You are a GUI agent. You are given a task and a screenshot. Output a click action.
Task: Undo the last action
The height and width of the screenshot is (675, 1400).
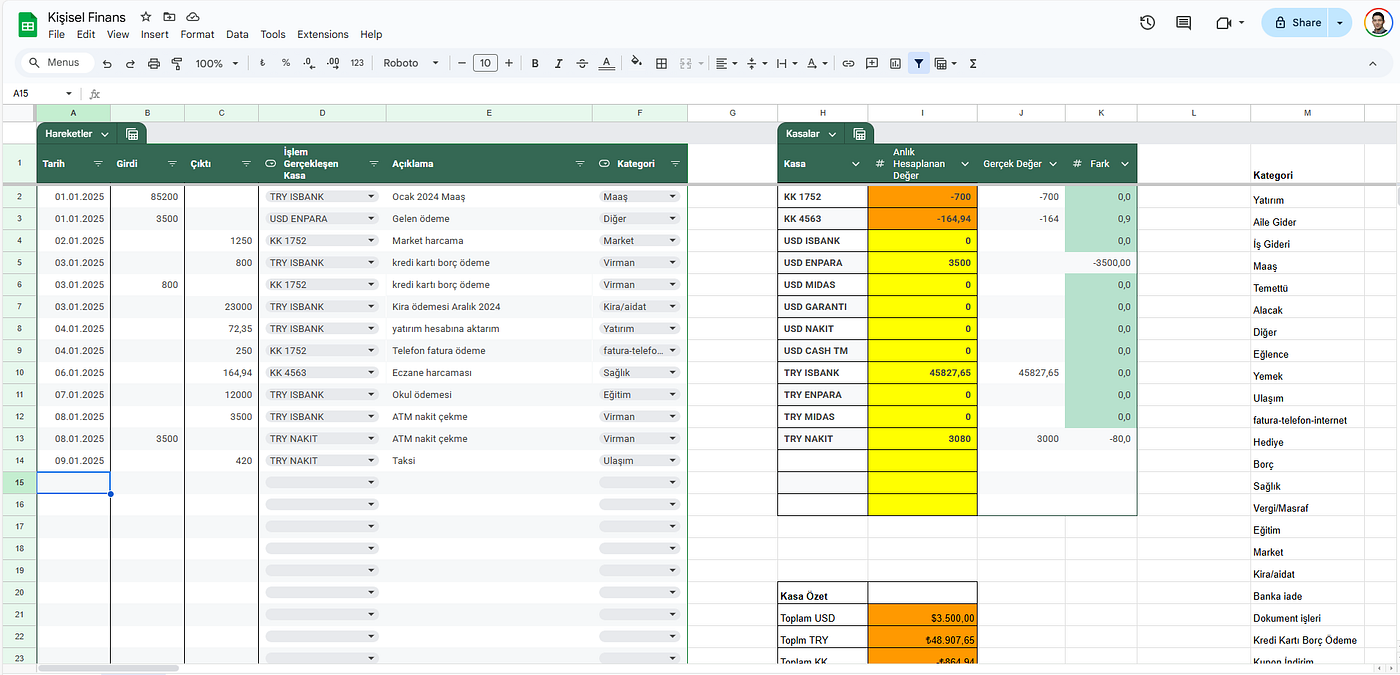point(107,63)
